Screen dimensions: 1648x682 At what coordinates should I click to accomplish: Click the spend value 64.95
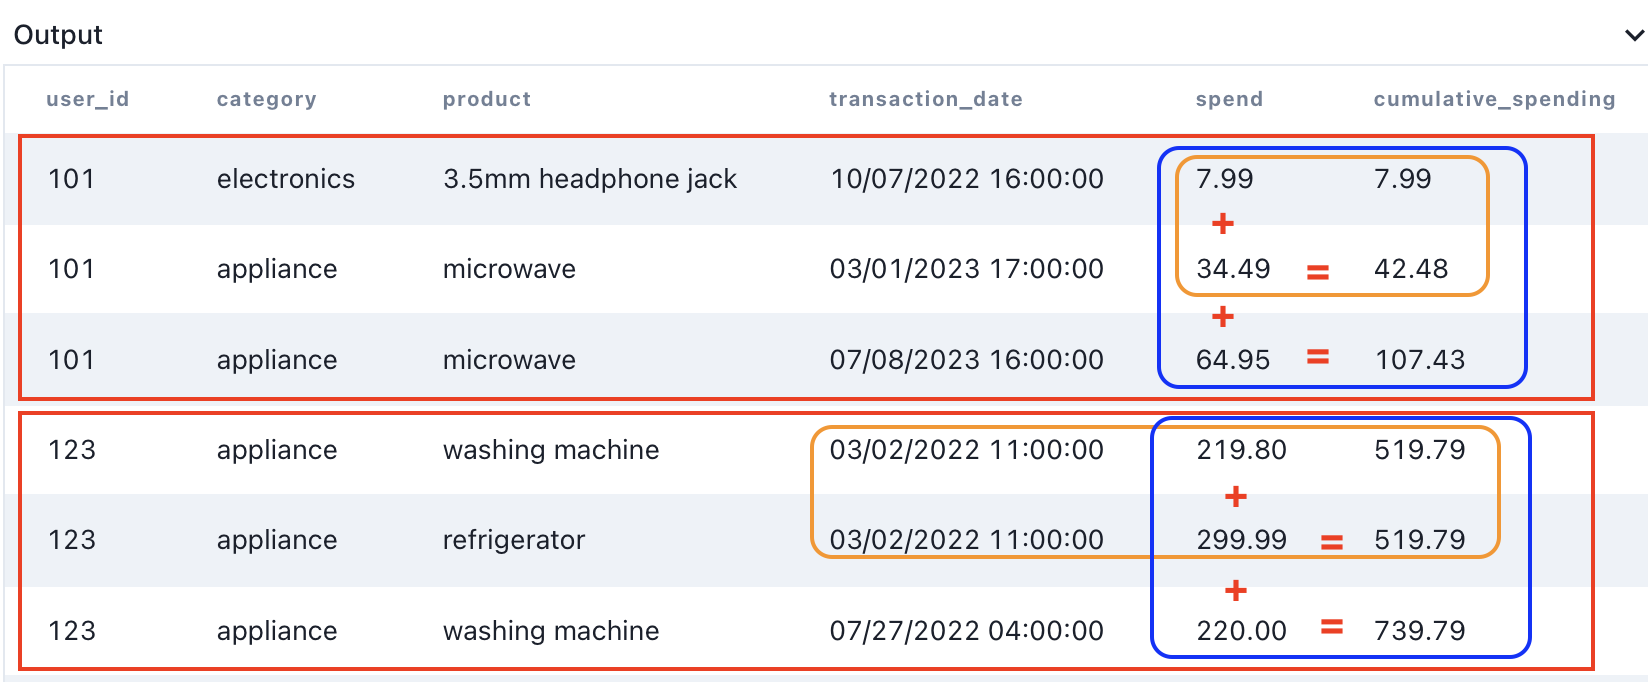coord(1233,360)
